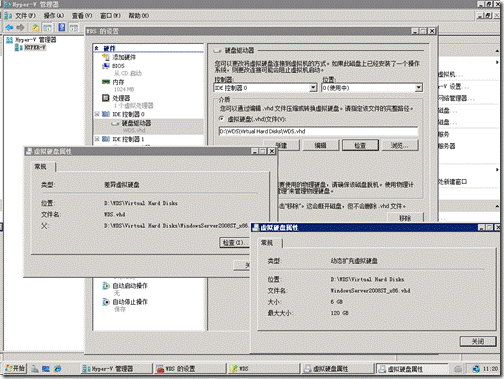This screenshot has width=504, height=379.
Task: Select 自动停止操作 setting
Action: coord(130,302)
